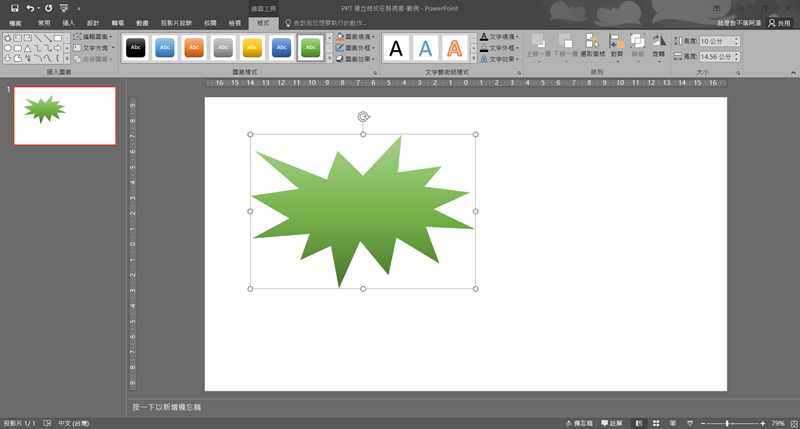Click the Align (對齊) objects icon
The height and width of the screenshot is (429, 800).
tap(615, 45)
